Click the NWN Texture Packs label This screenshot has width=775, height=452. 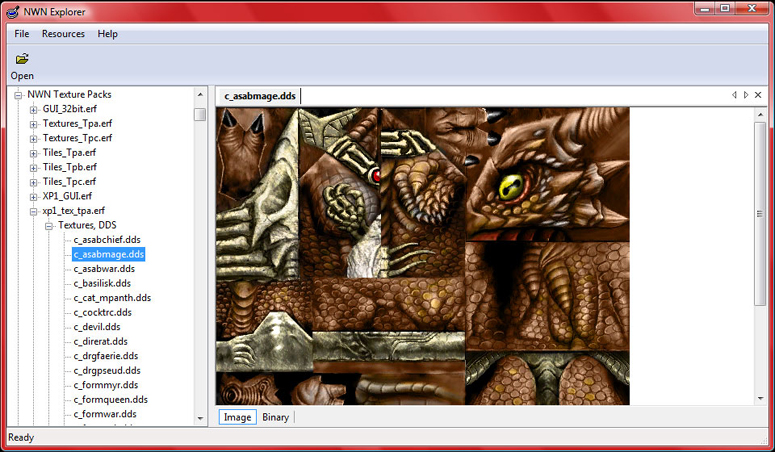coord(69,94)
